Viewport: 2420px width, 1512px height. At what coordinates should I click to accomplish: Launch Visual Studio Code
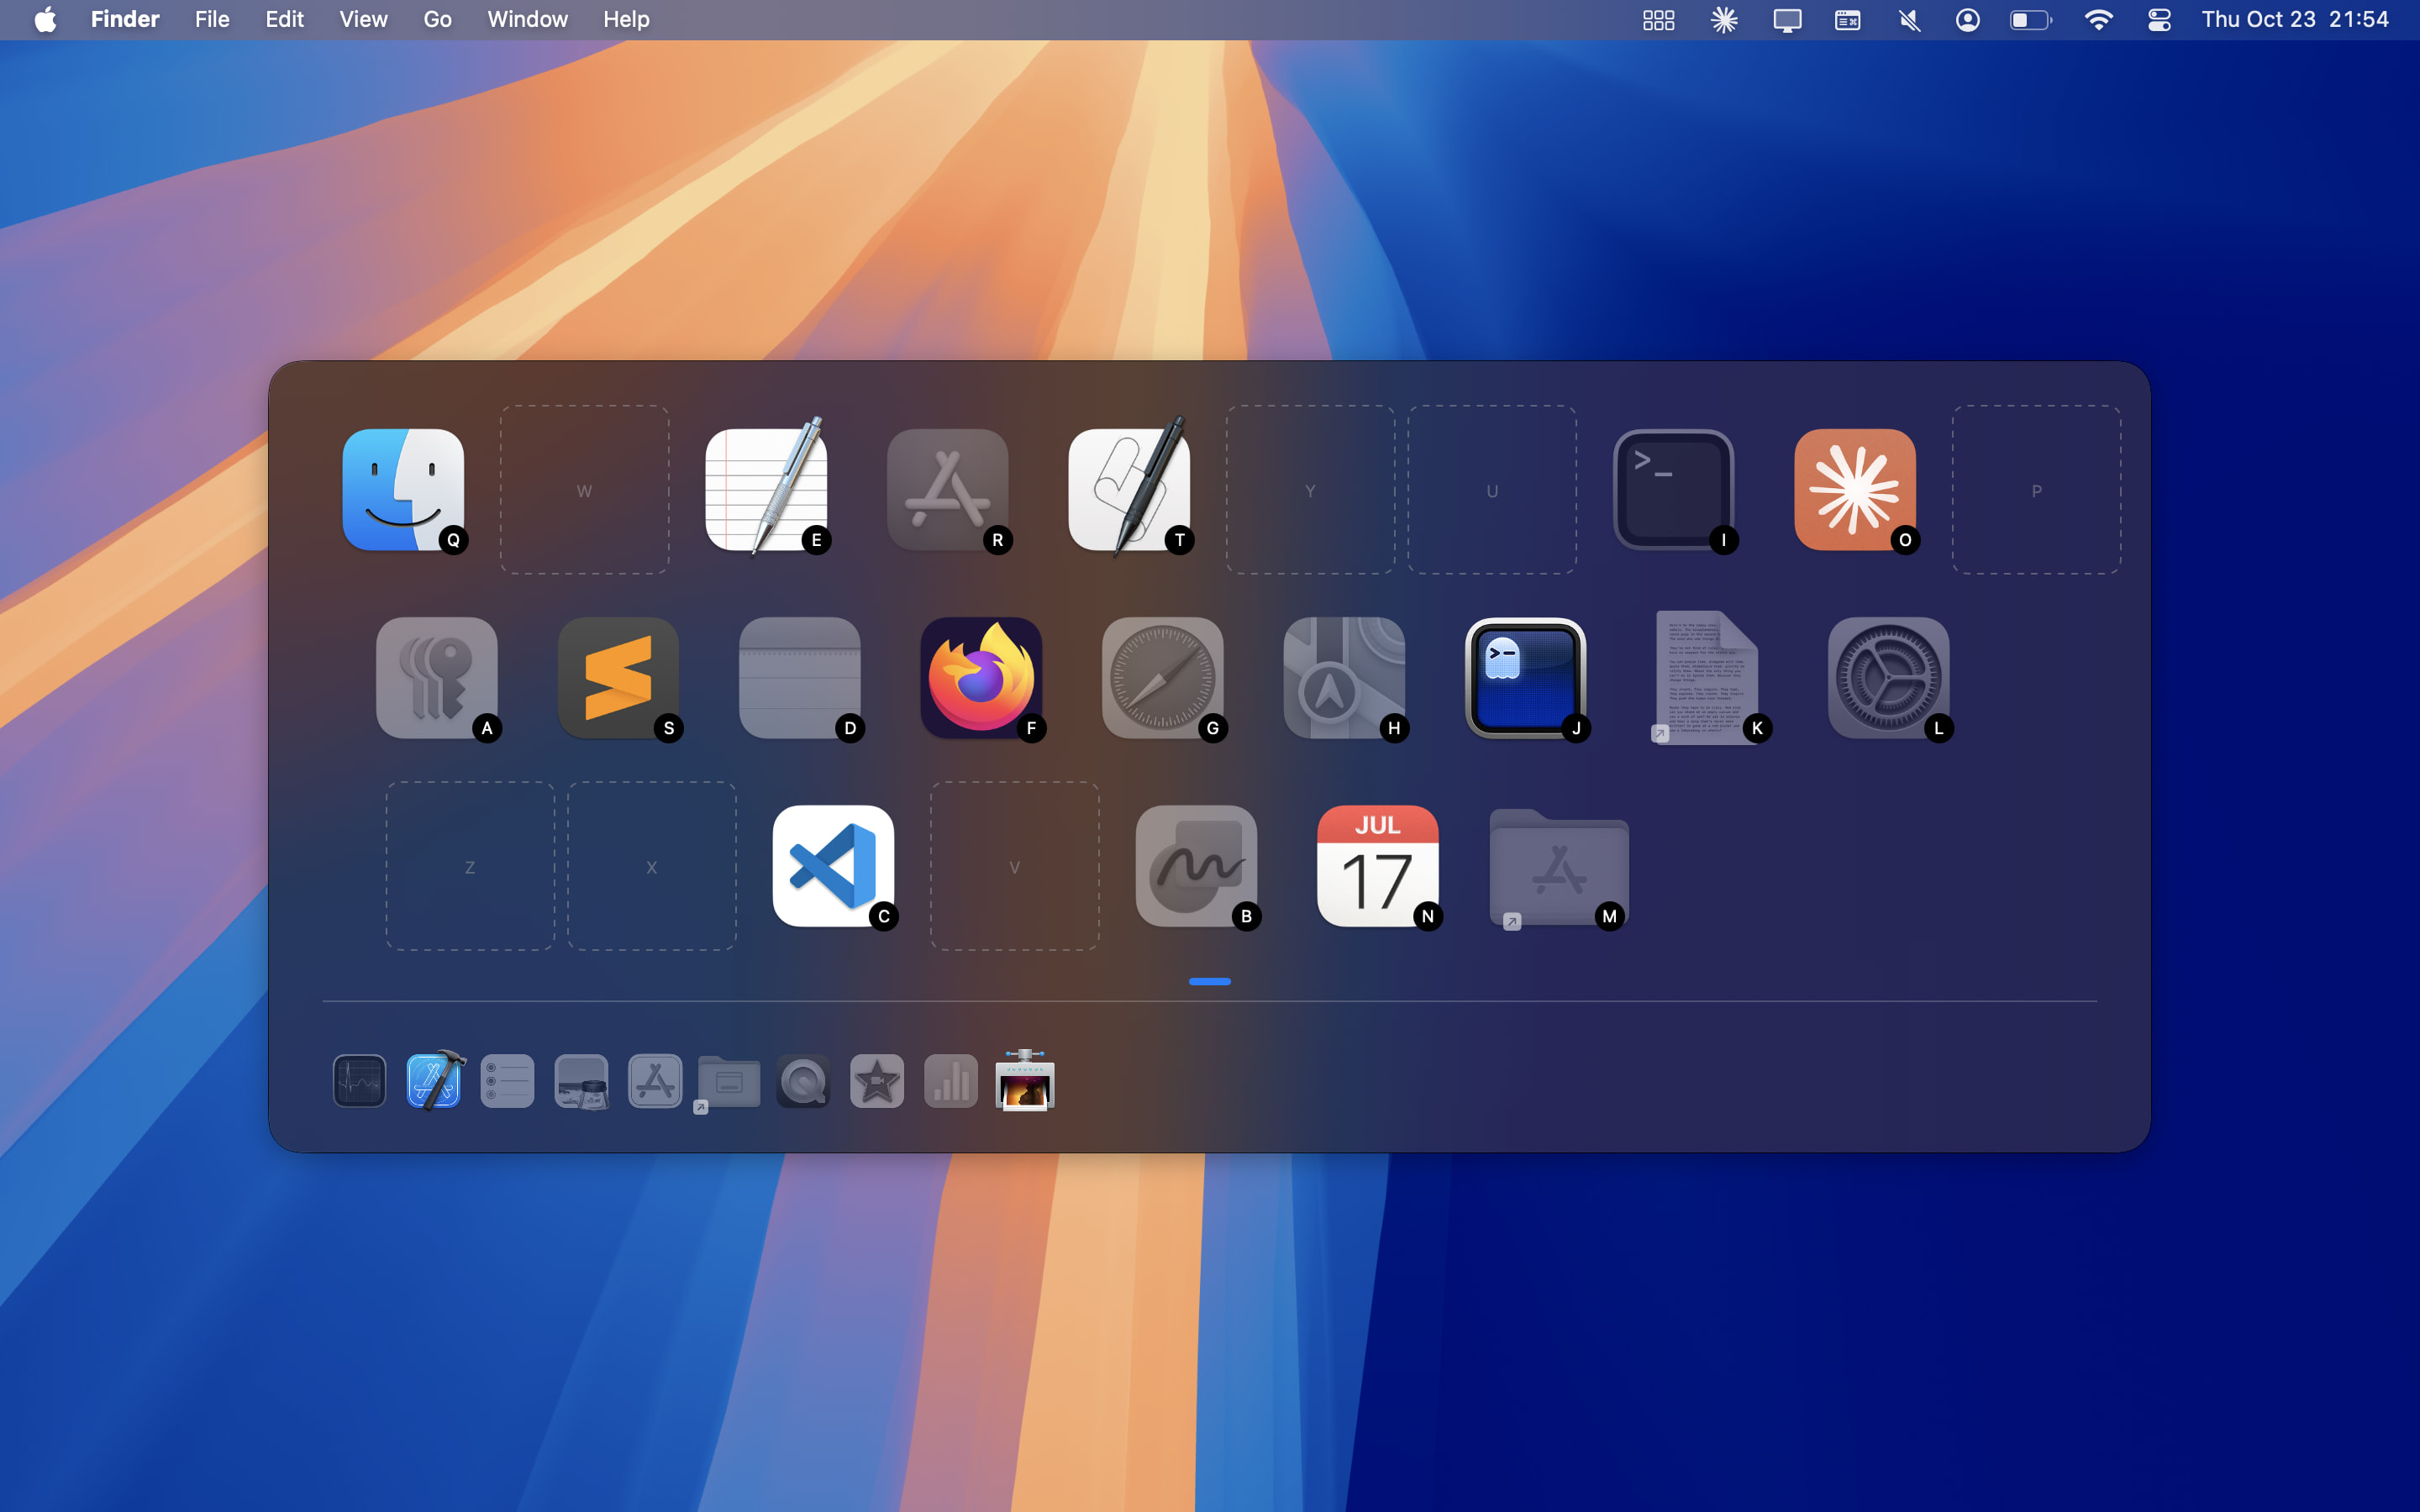pyautogui.click(x=833, y=866)
